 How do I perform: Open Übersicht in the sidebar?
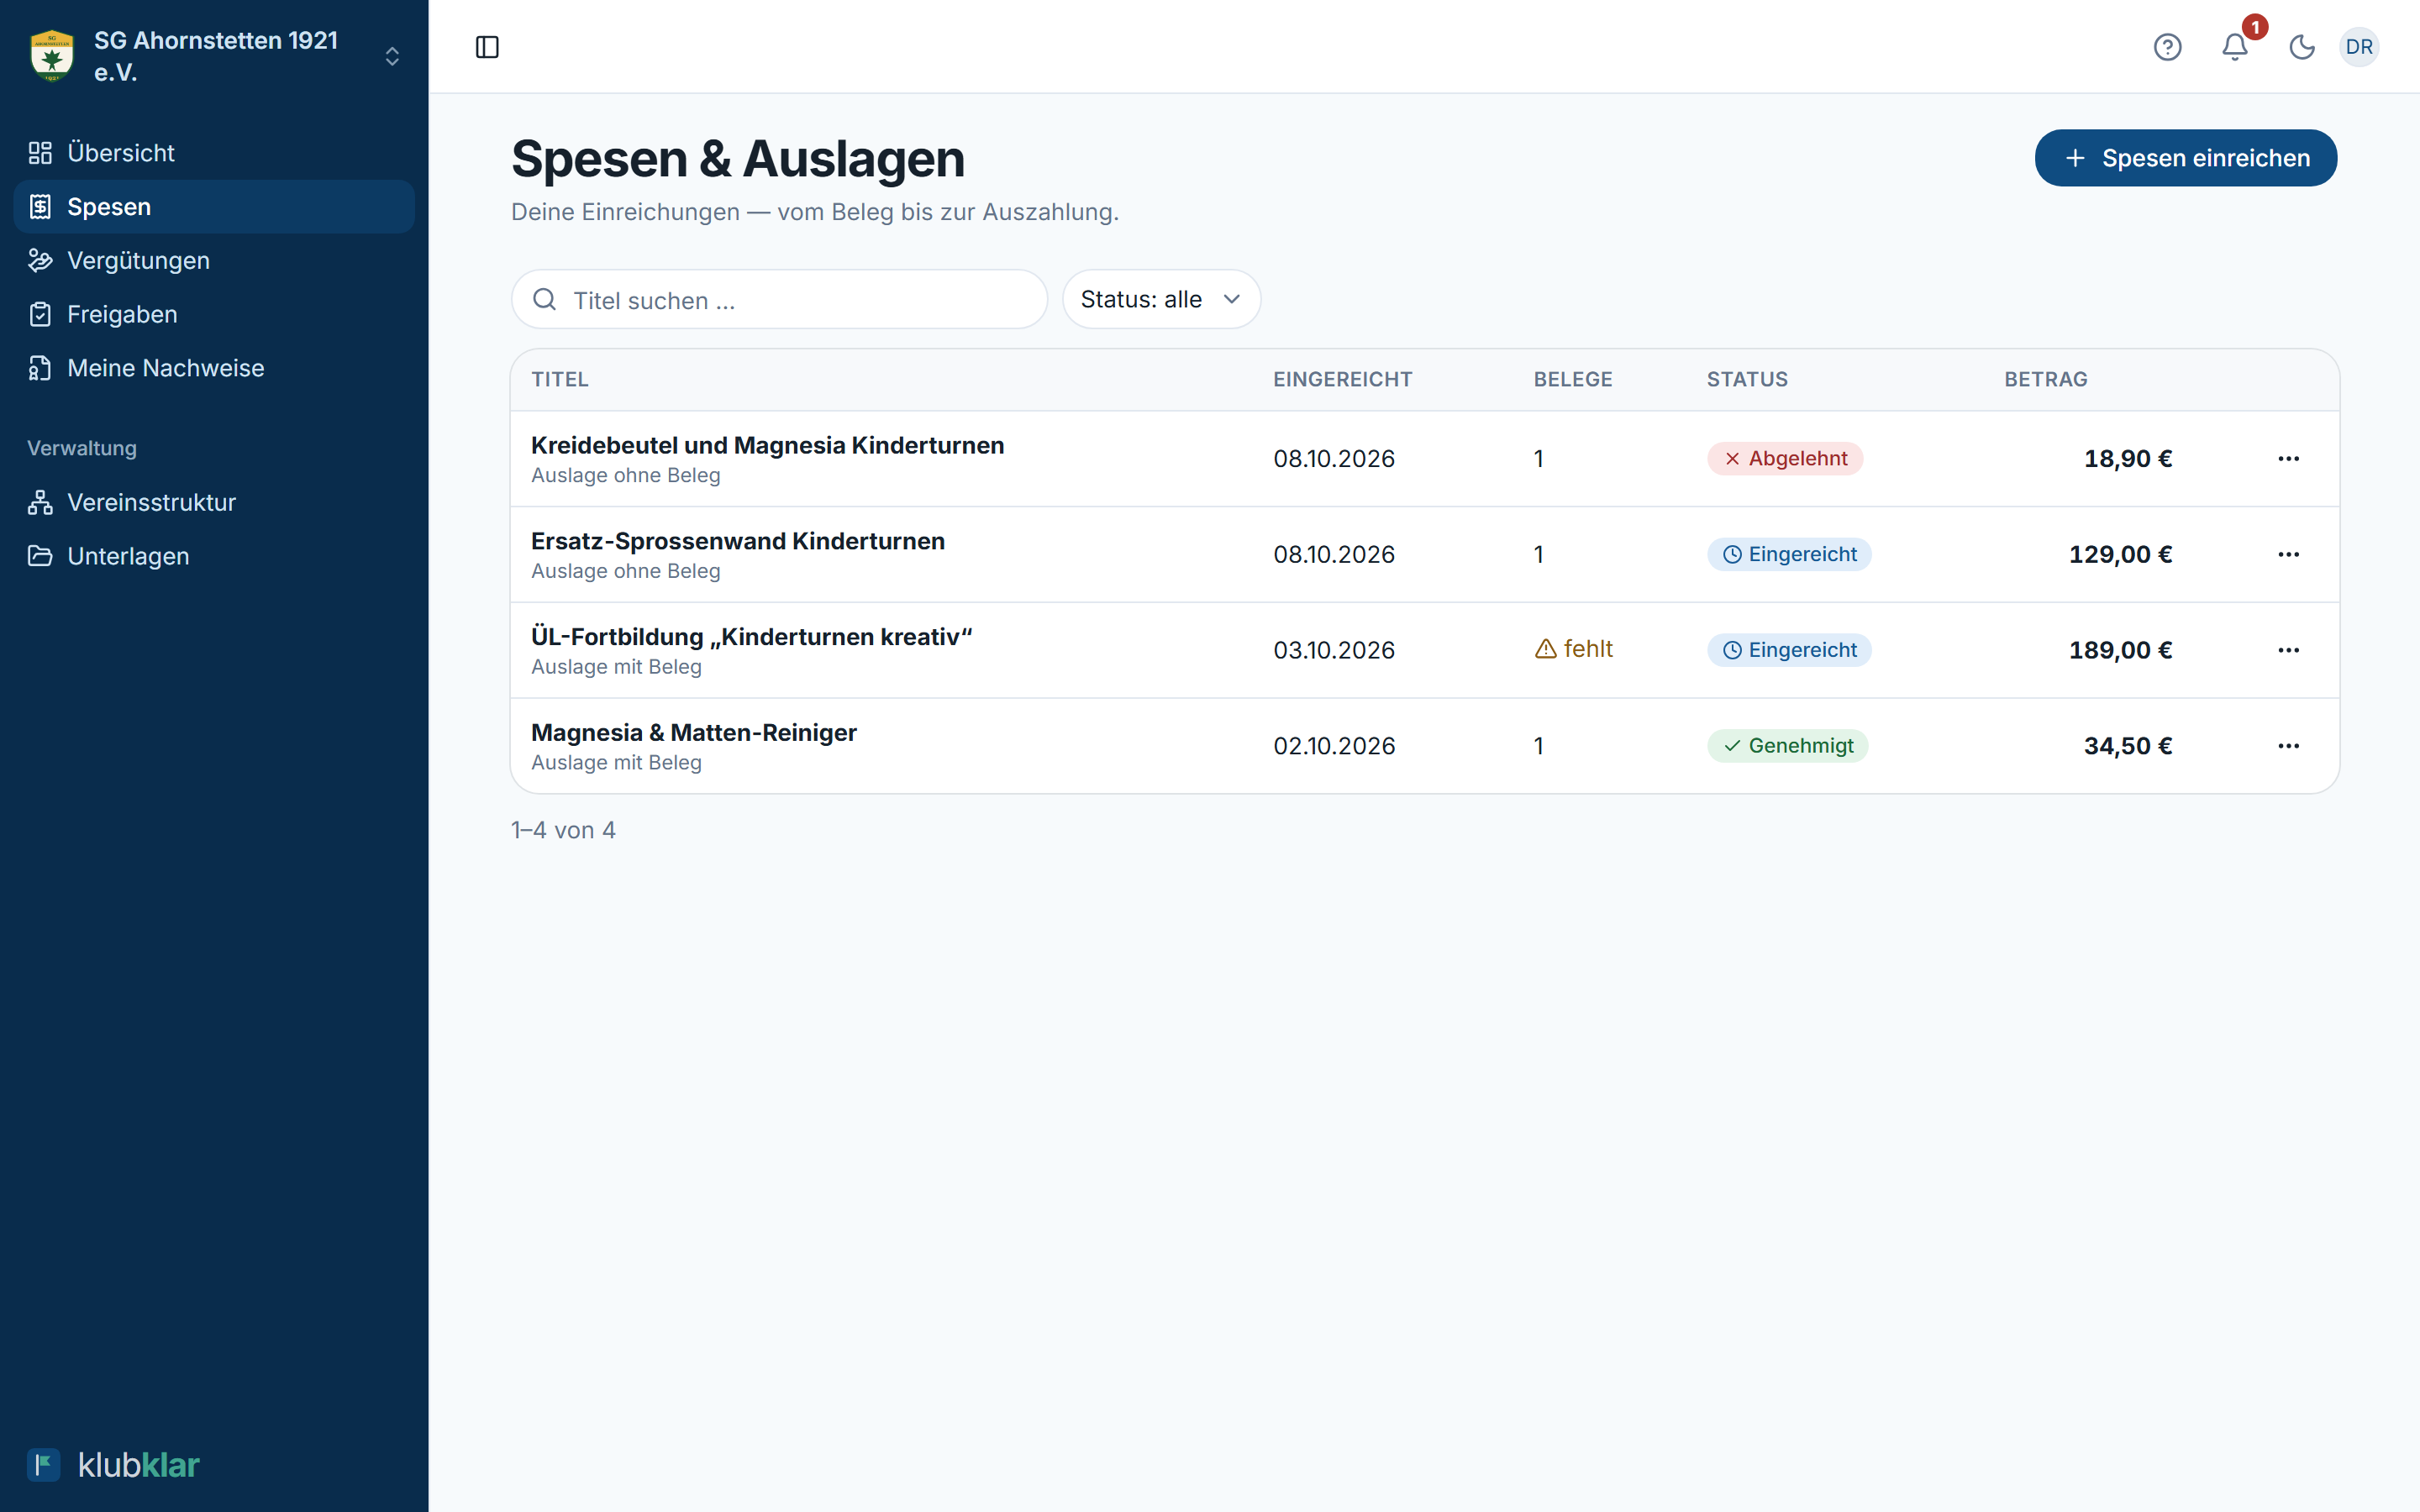click(214, 153)
